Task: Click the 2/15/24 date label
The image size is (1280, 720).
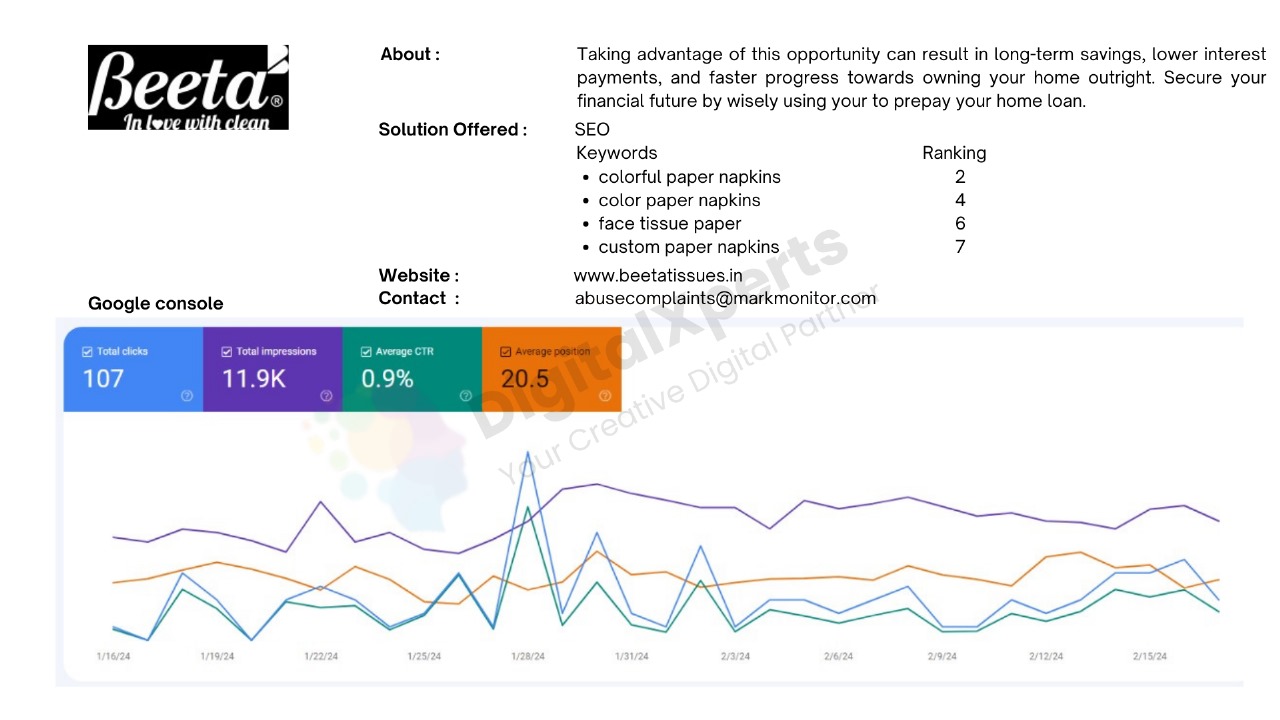Action: 1150,657
